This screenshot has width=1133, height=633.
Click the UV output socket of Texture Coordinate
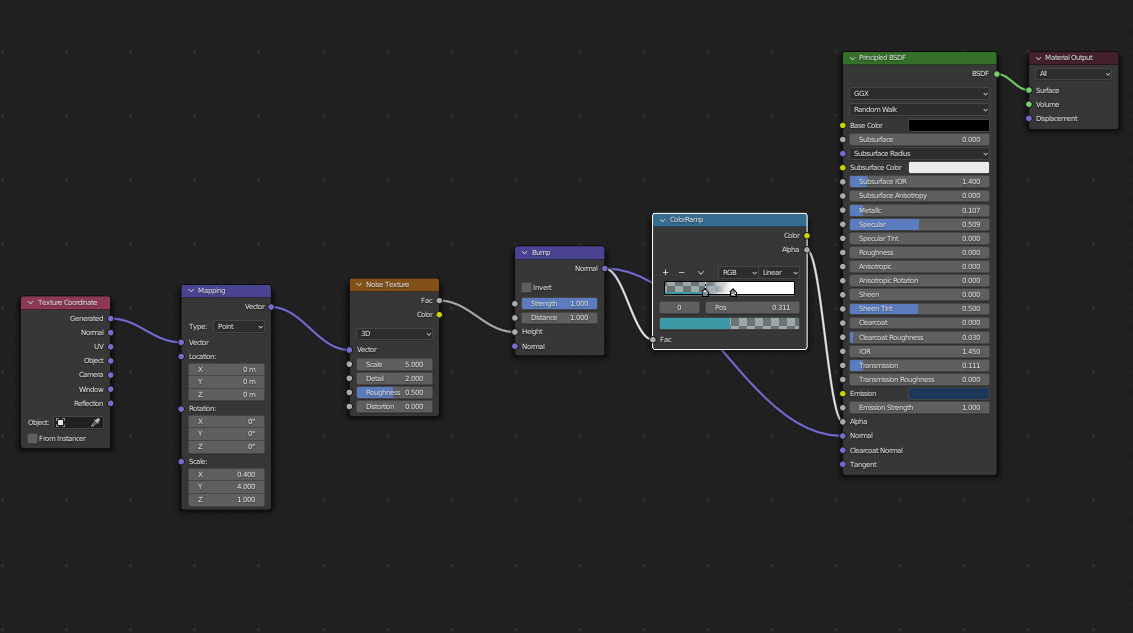click(111, 347)
